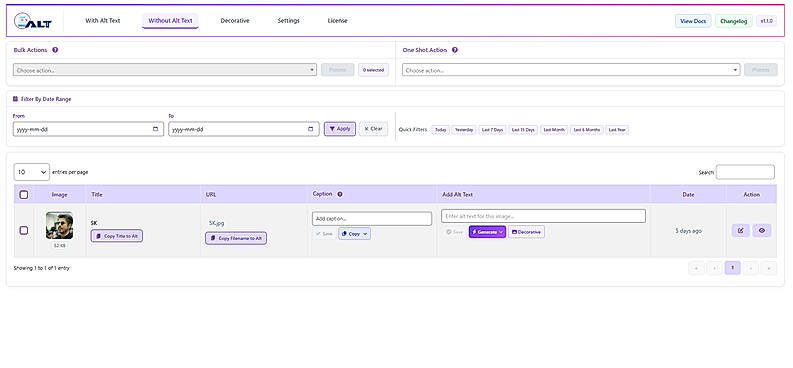Click the Enter alt text input field
Viewport: 793px width, 368px height.
point(543,216)
